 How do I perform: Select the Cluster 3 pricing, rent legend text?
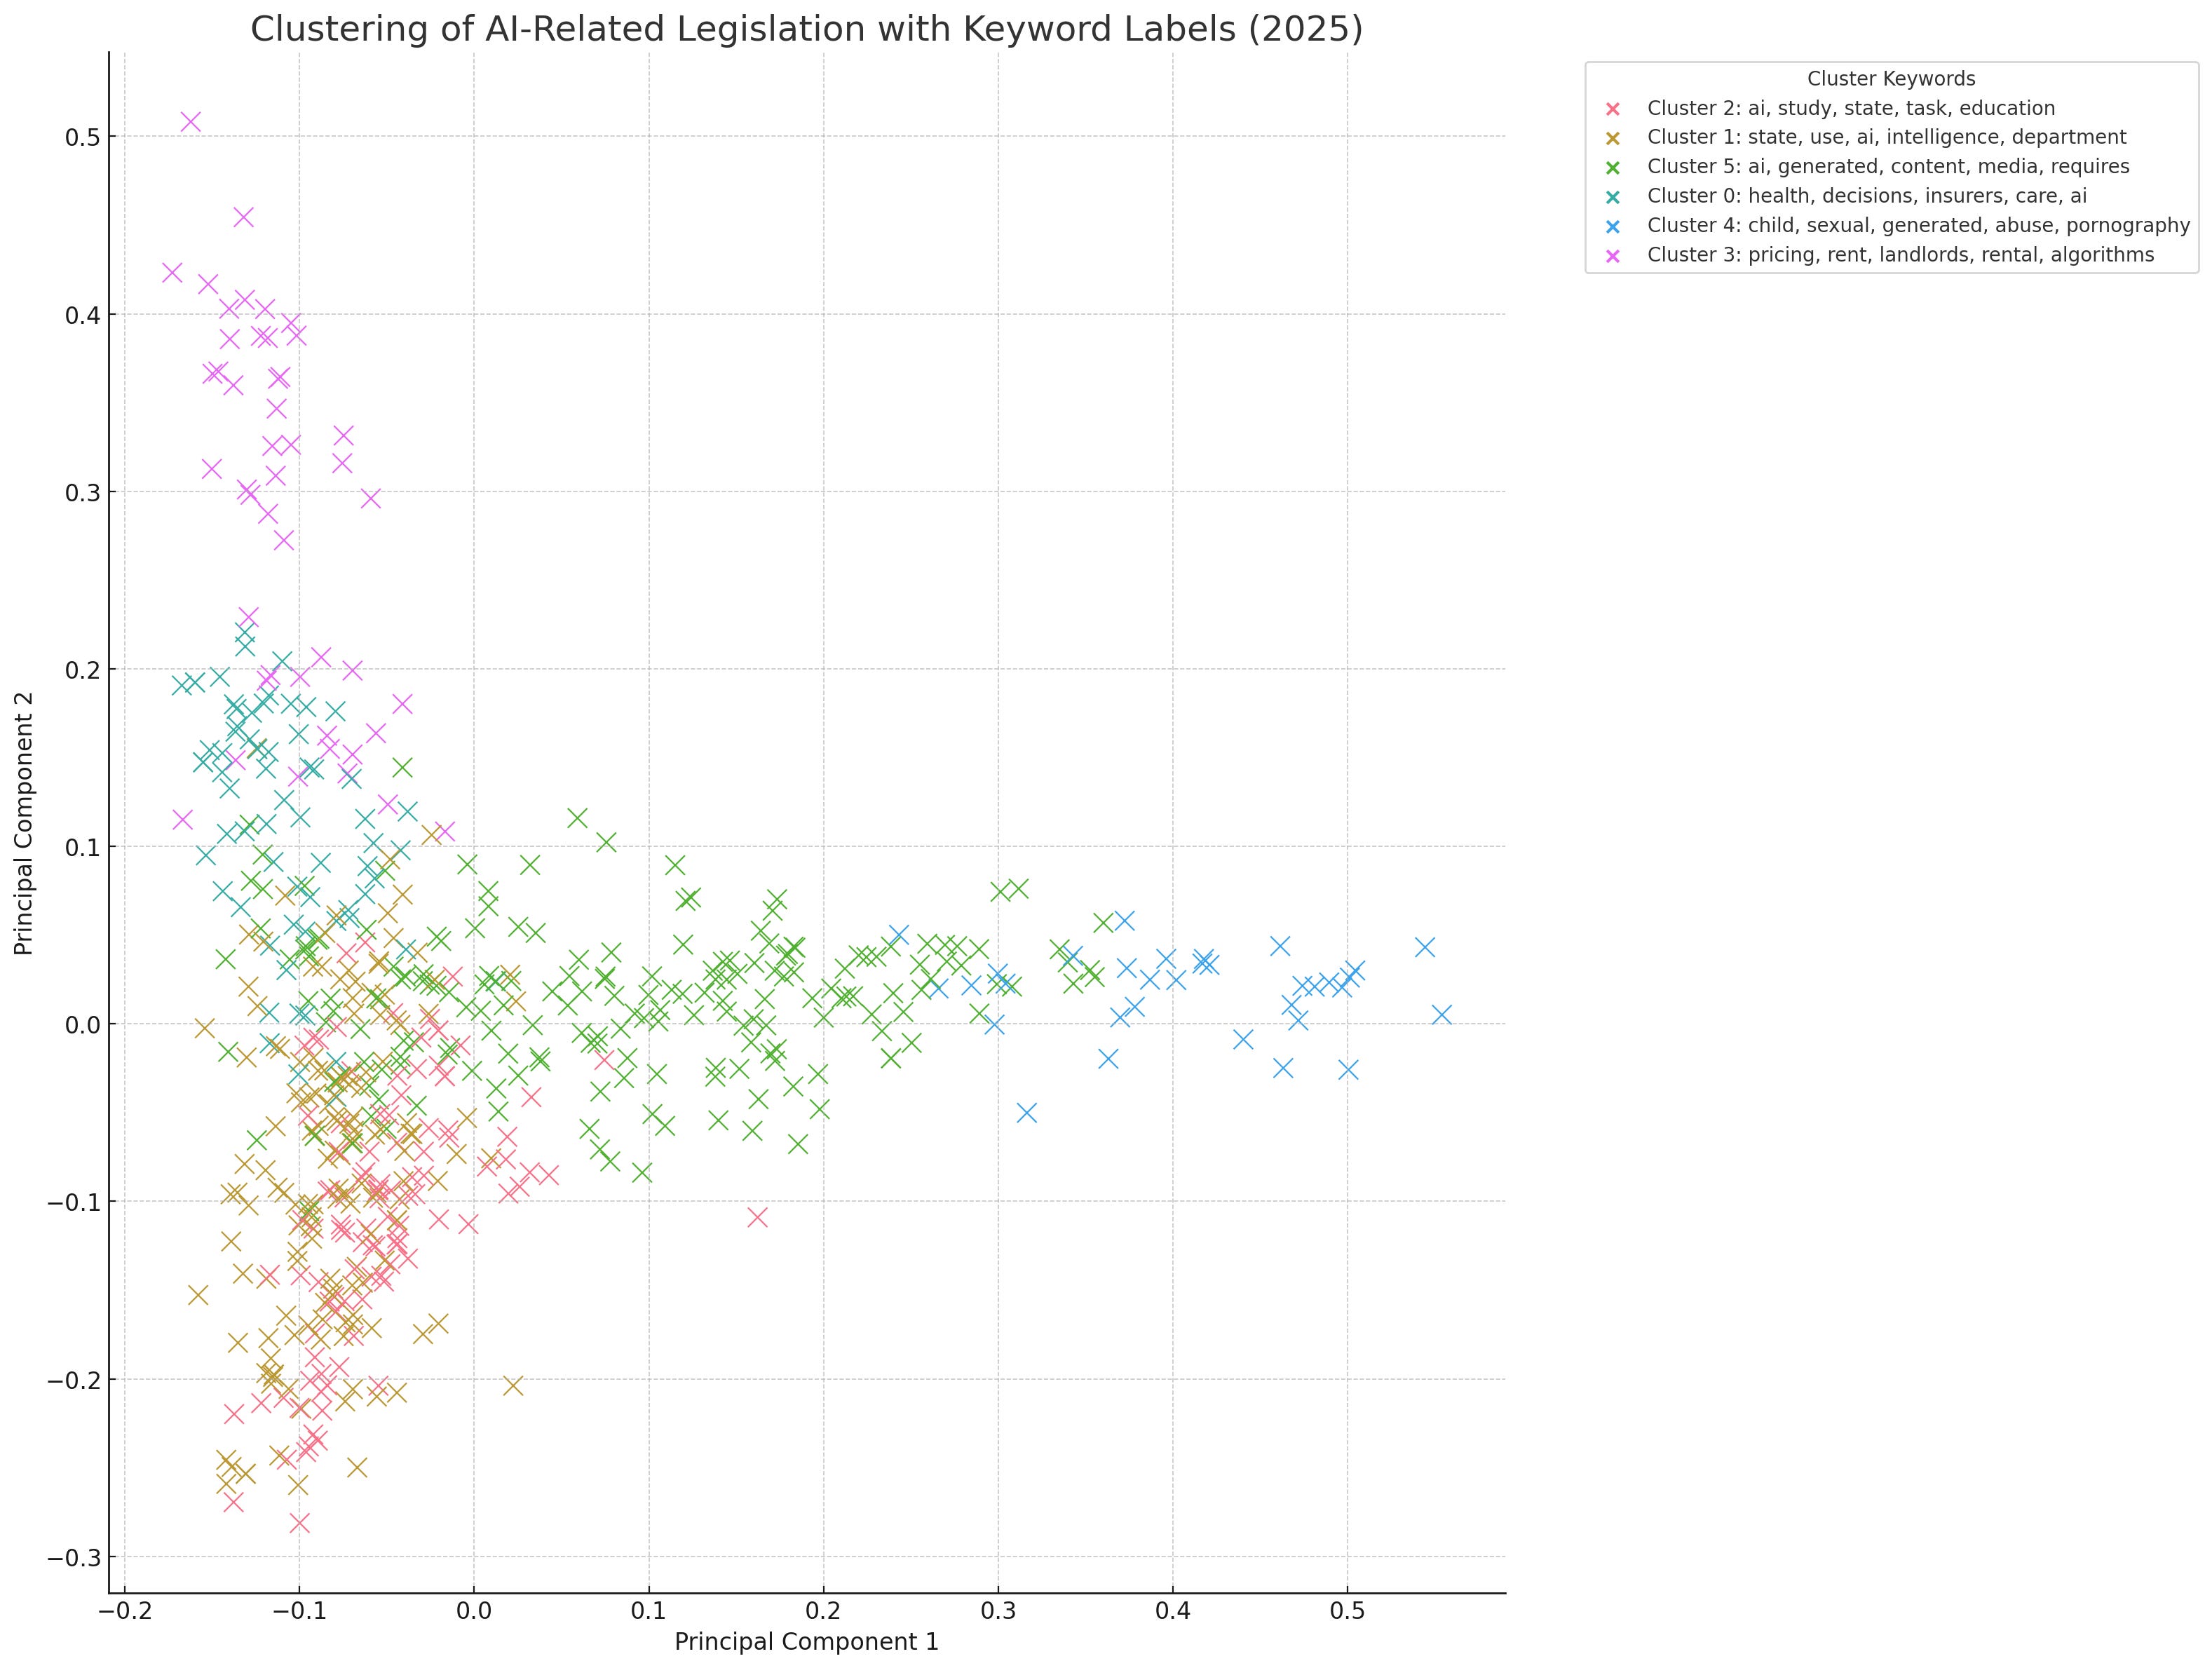click(x=1900, y=255)
